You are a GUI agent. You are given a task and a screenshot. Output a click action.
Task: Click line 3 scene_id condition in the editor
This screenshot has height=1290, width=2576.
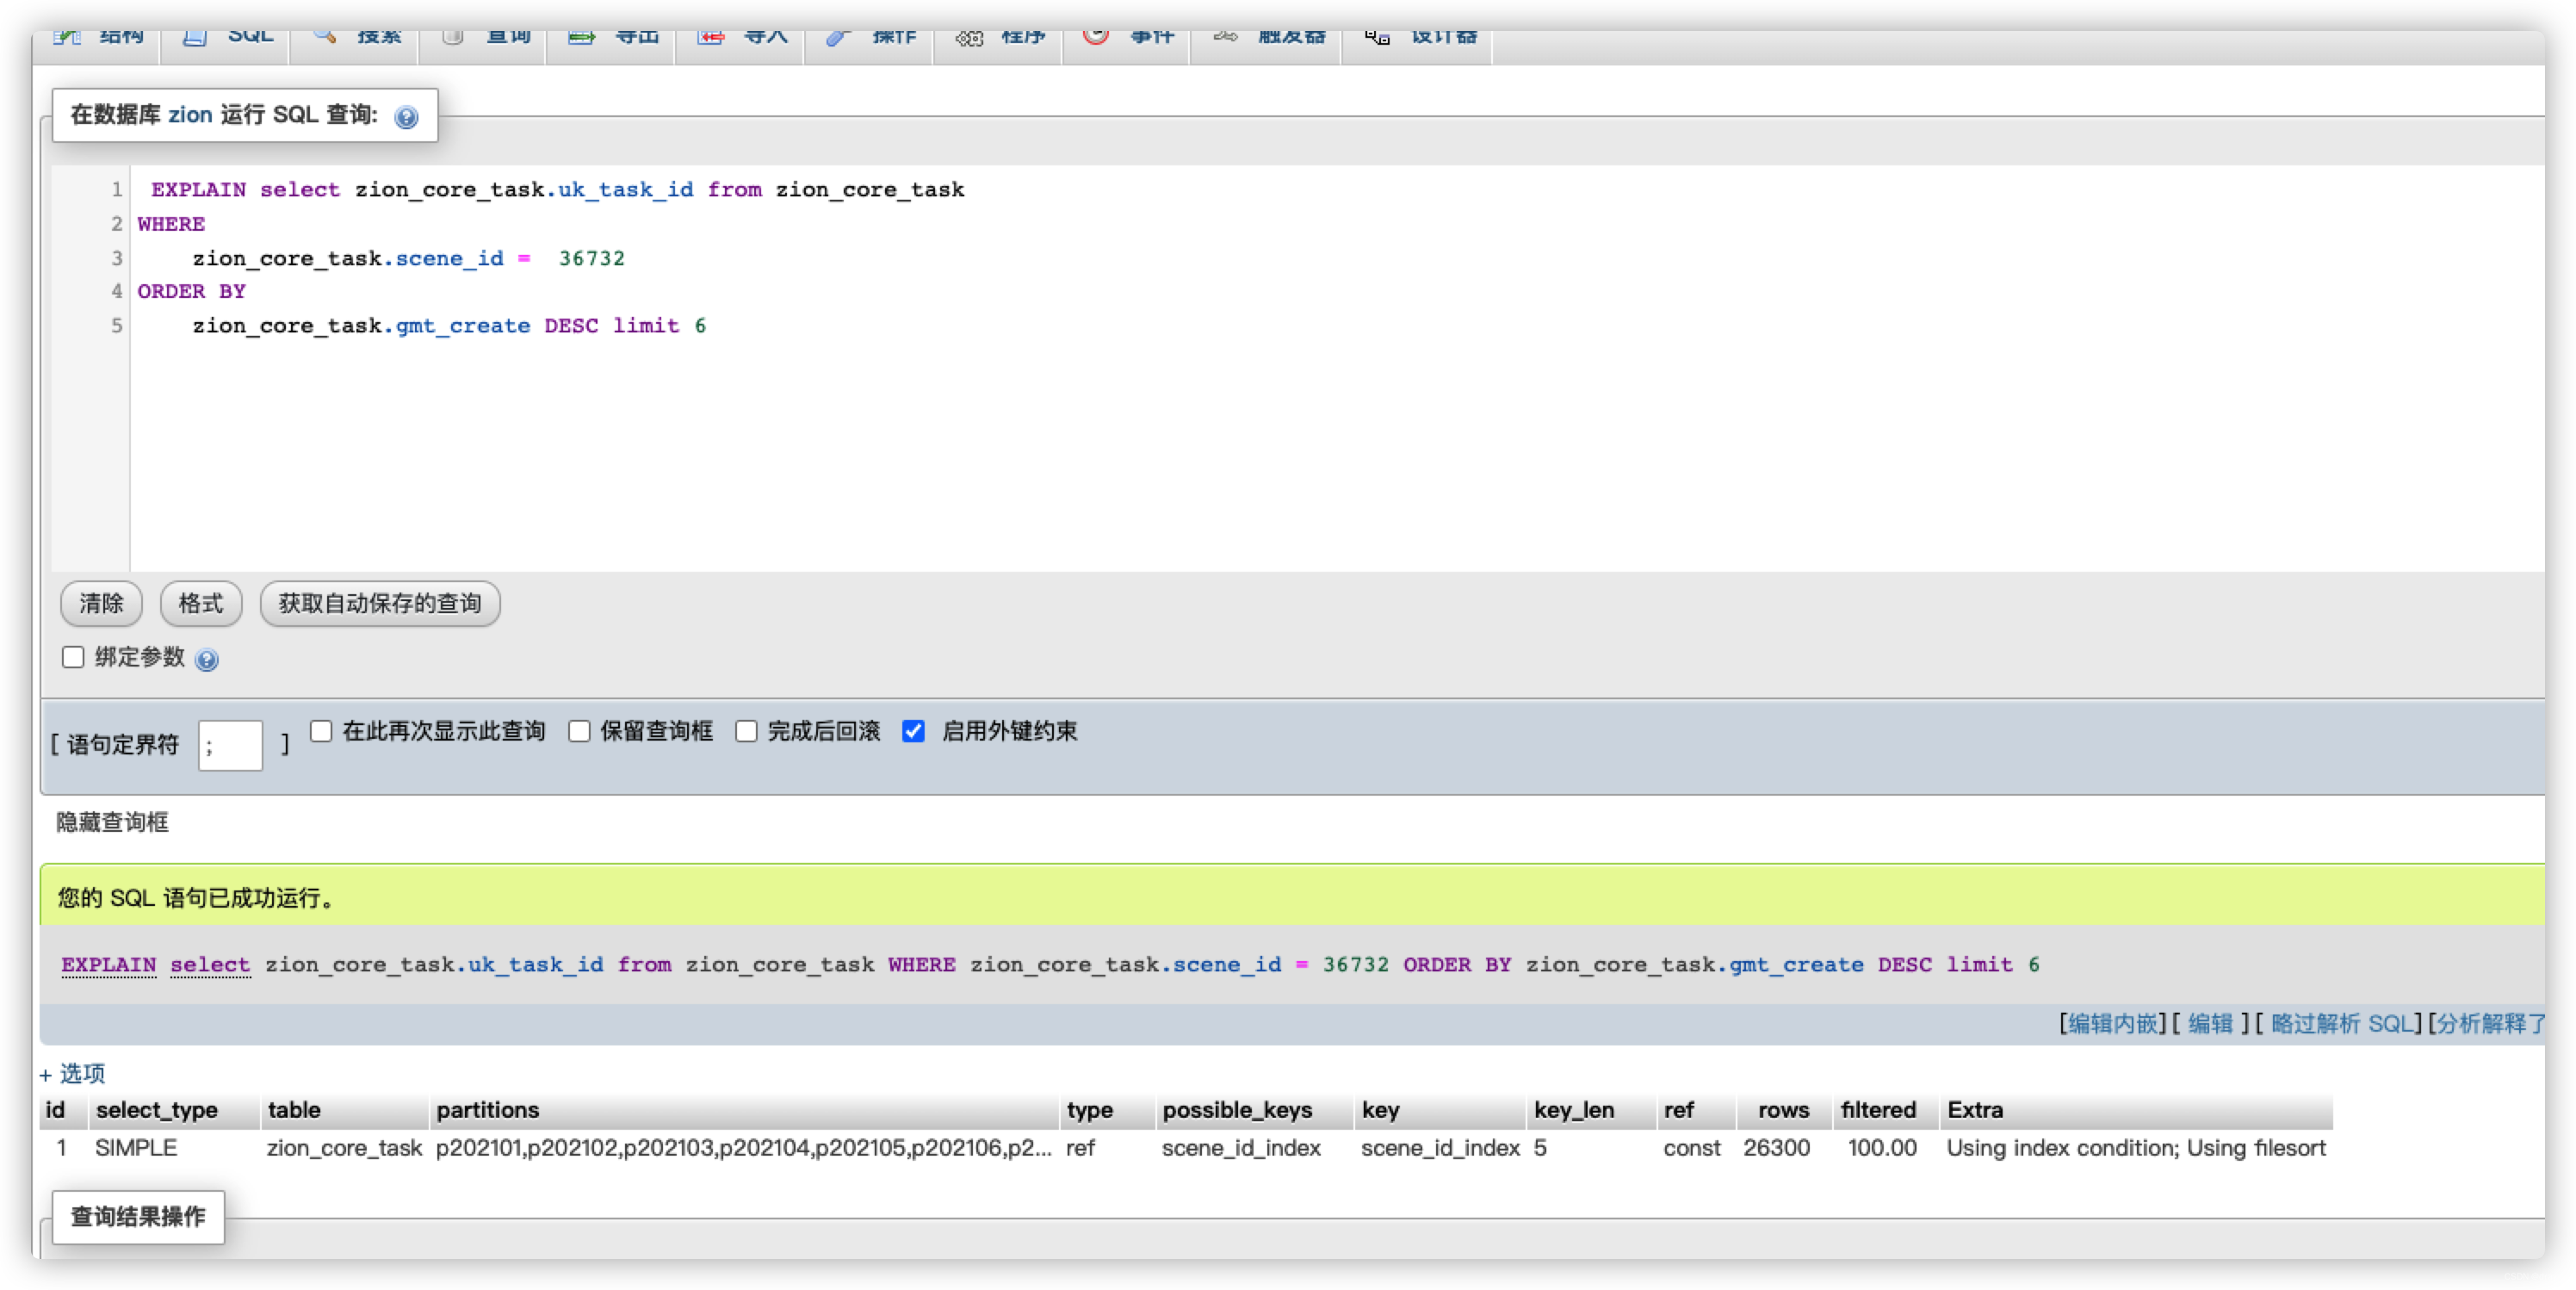pyautogui.click(x=408, y=258)
